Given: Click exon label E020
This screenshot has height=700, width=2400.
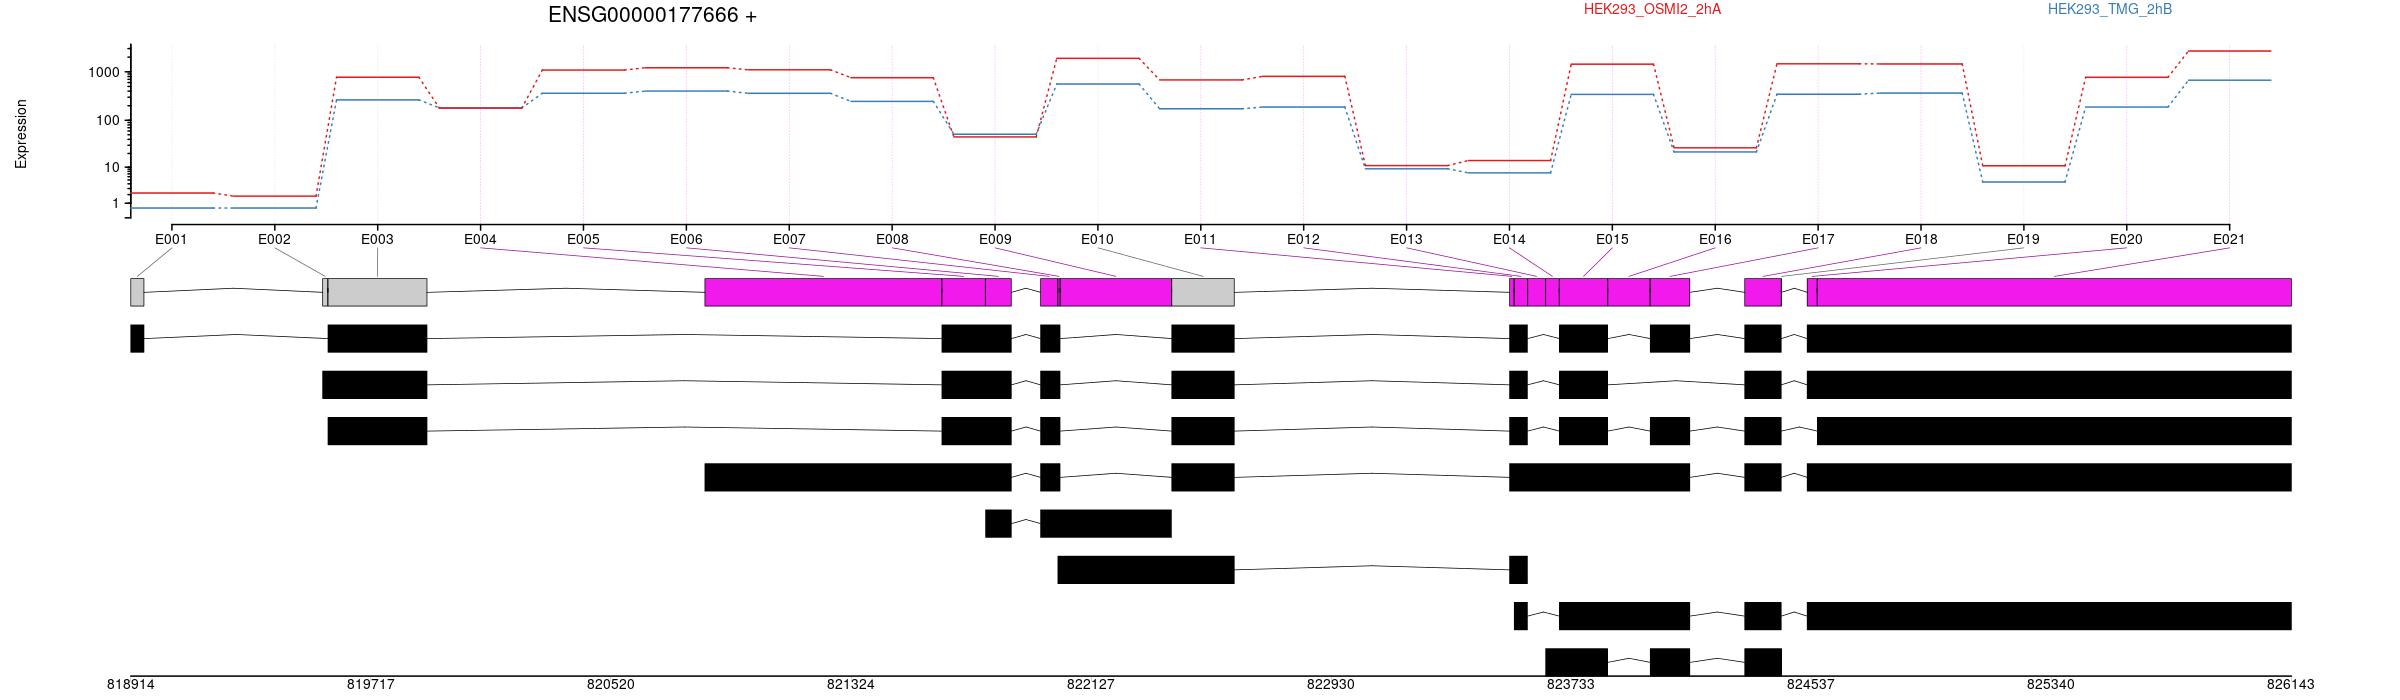Looking at the screenshot, I should [2126, 239].
